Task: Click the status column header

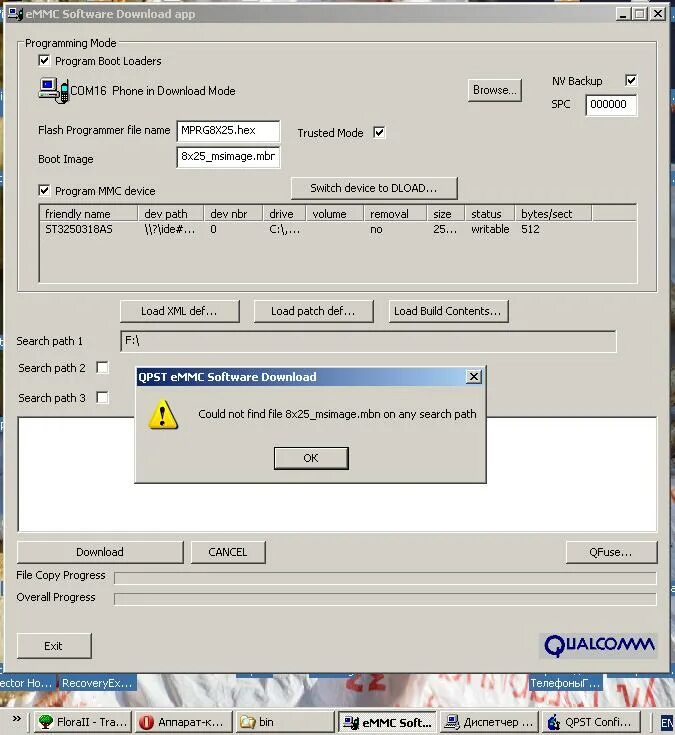Action: pos(490,214)
